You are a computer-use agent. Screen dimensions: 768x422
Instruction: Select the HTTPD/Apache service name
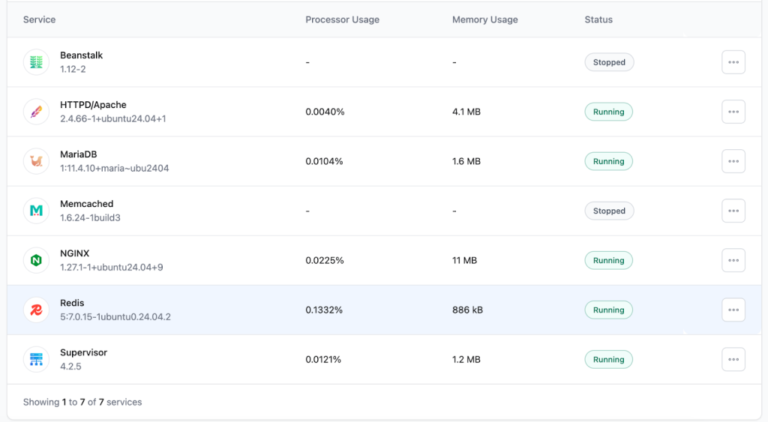(x=93, y=105)
